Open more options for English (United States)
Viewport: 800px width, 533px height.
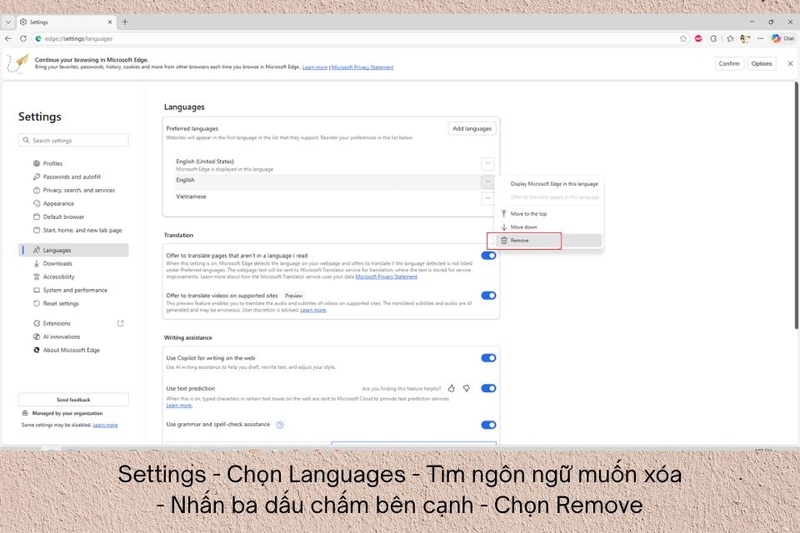pos(488,163)
